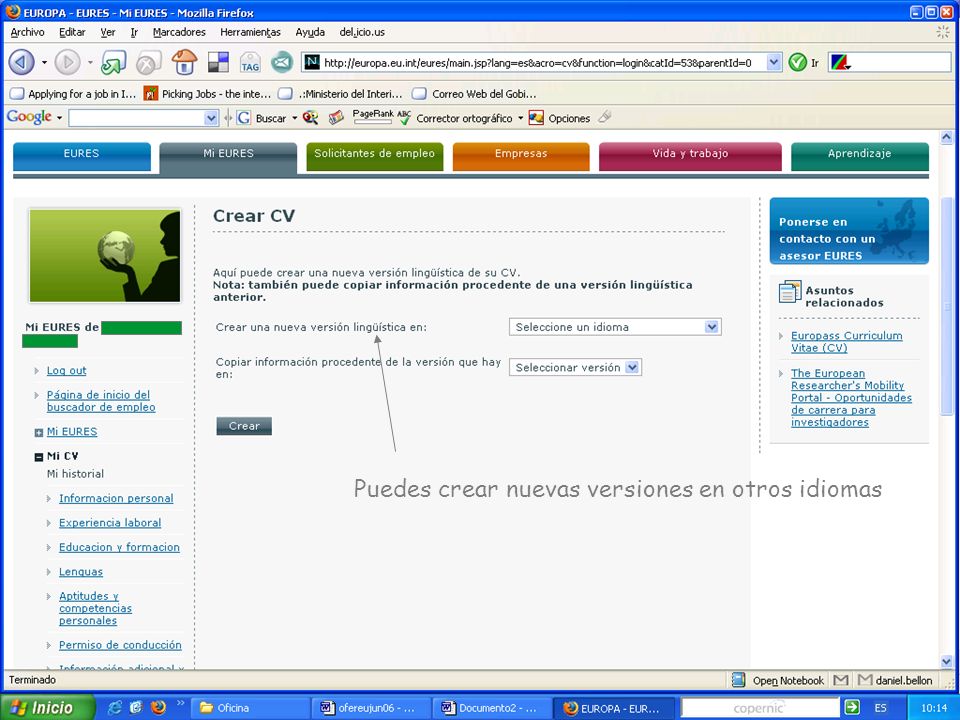Click the Crear button
The height and width of the screenshot is (720, 960).
[x=244, y=426]
